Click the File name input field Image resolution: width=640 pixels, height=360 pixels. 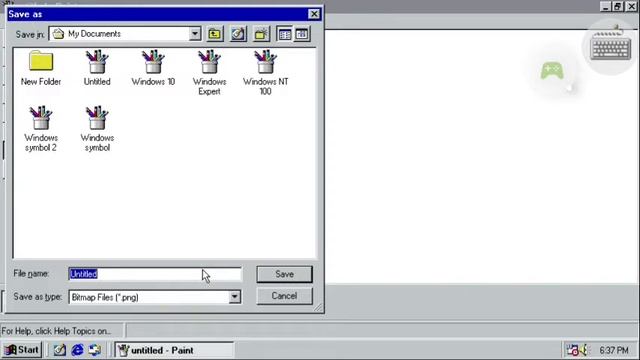[155, 274]
